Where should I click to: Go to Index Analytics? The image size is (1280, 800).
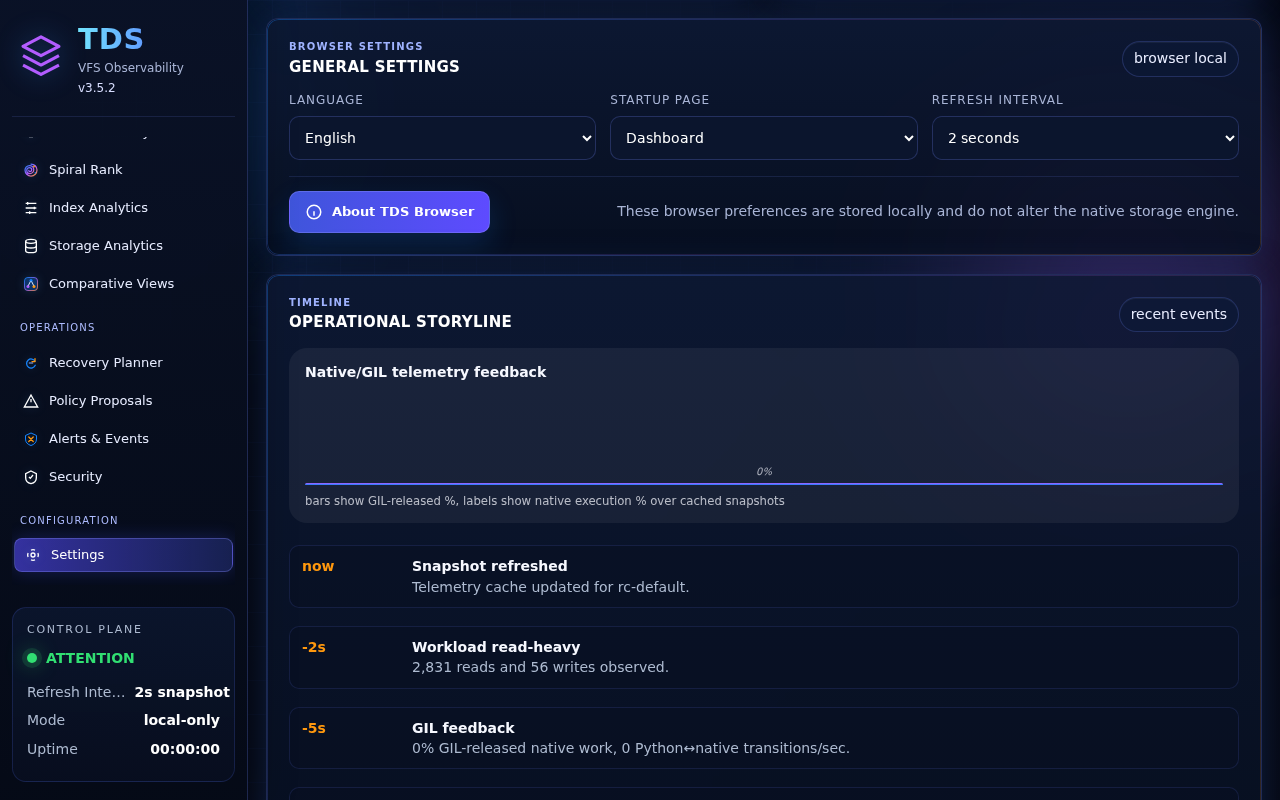123,208
